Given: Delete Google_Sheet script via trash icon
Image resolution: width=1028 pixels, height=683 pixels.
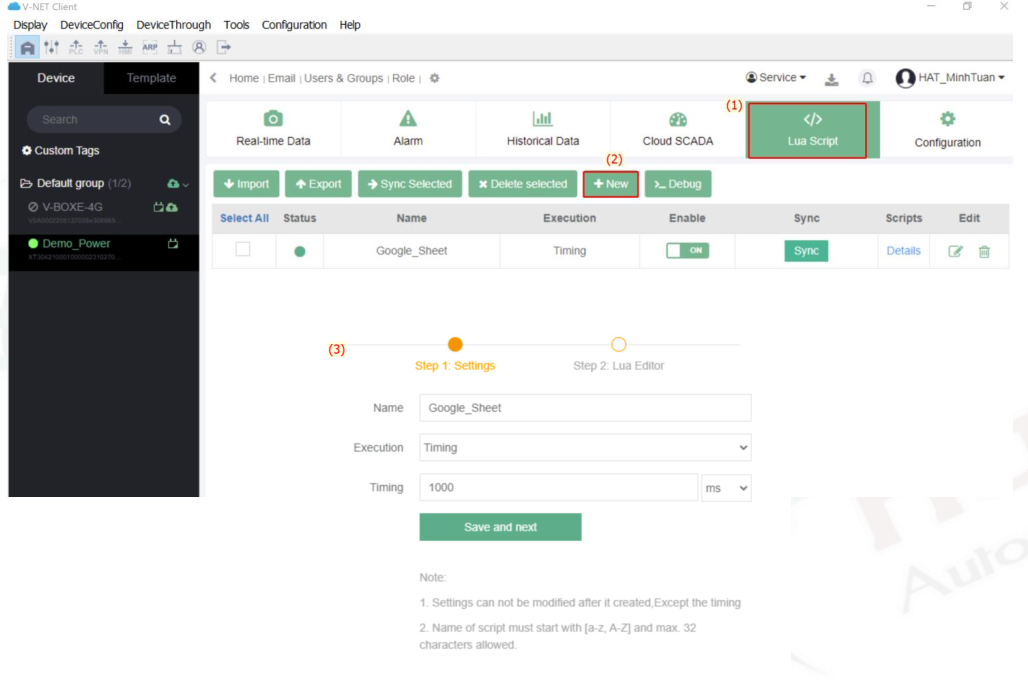Looking at the screenshot, I should (984, 252).
